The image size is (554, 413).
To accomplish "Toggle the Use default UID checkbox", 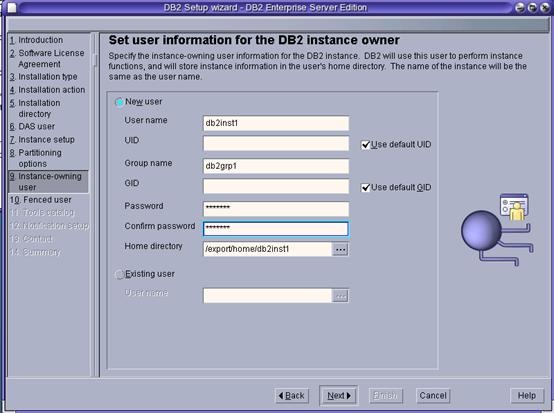I will pos(366,145).
